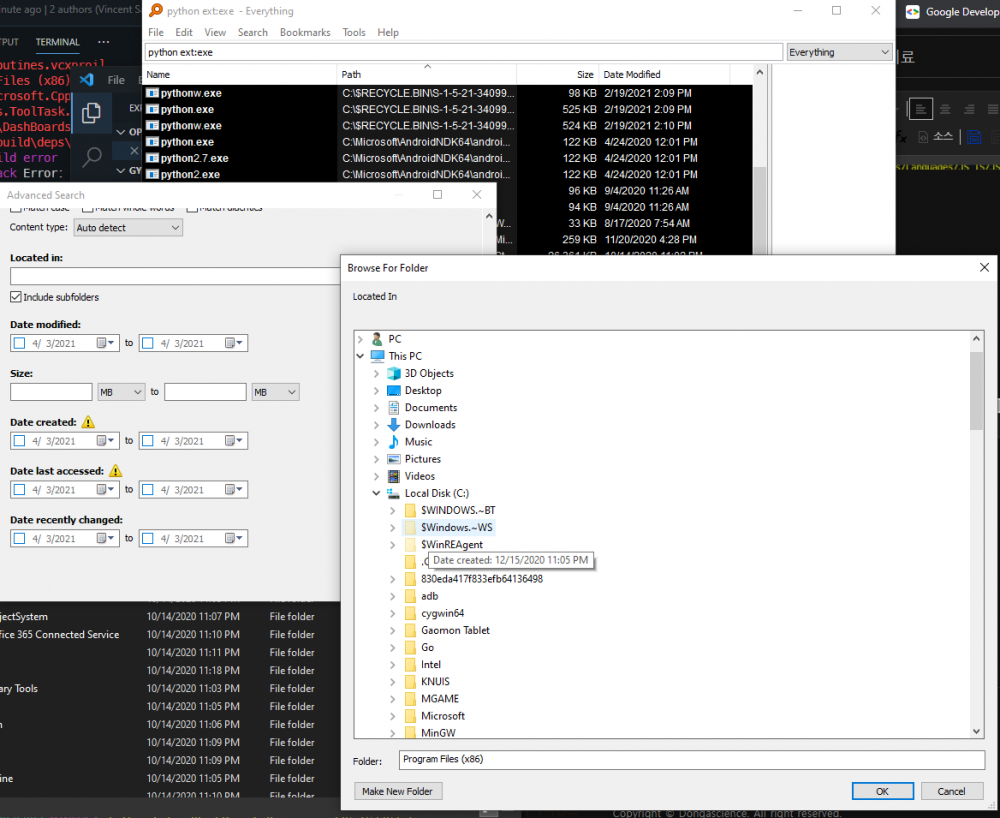Select the Downloads arrow icon

[x=394, y=425]
